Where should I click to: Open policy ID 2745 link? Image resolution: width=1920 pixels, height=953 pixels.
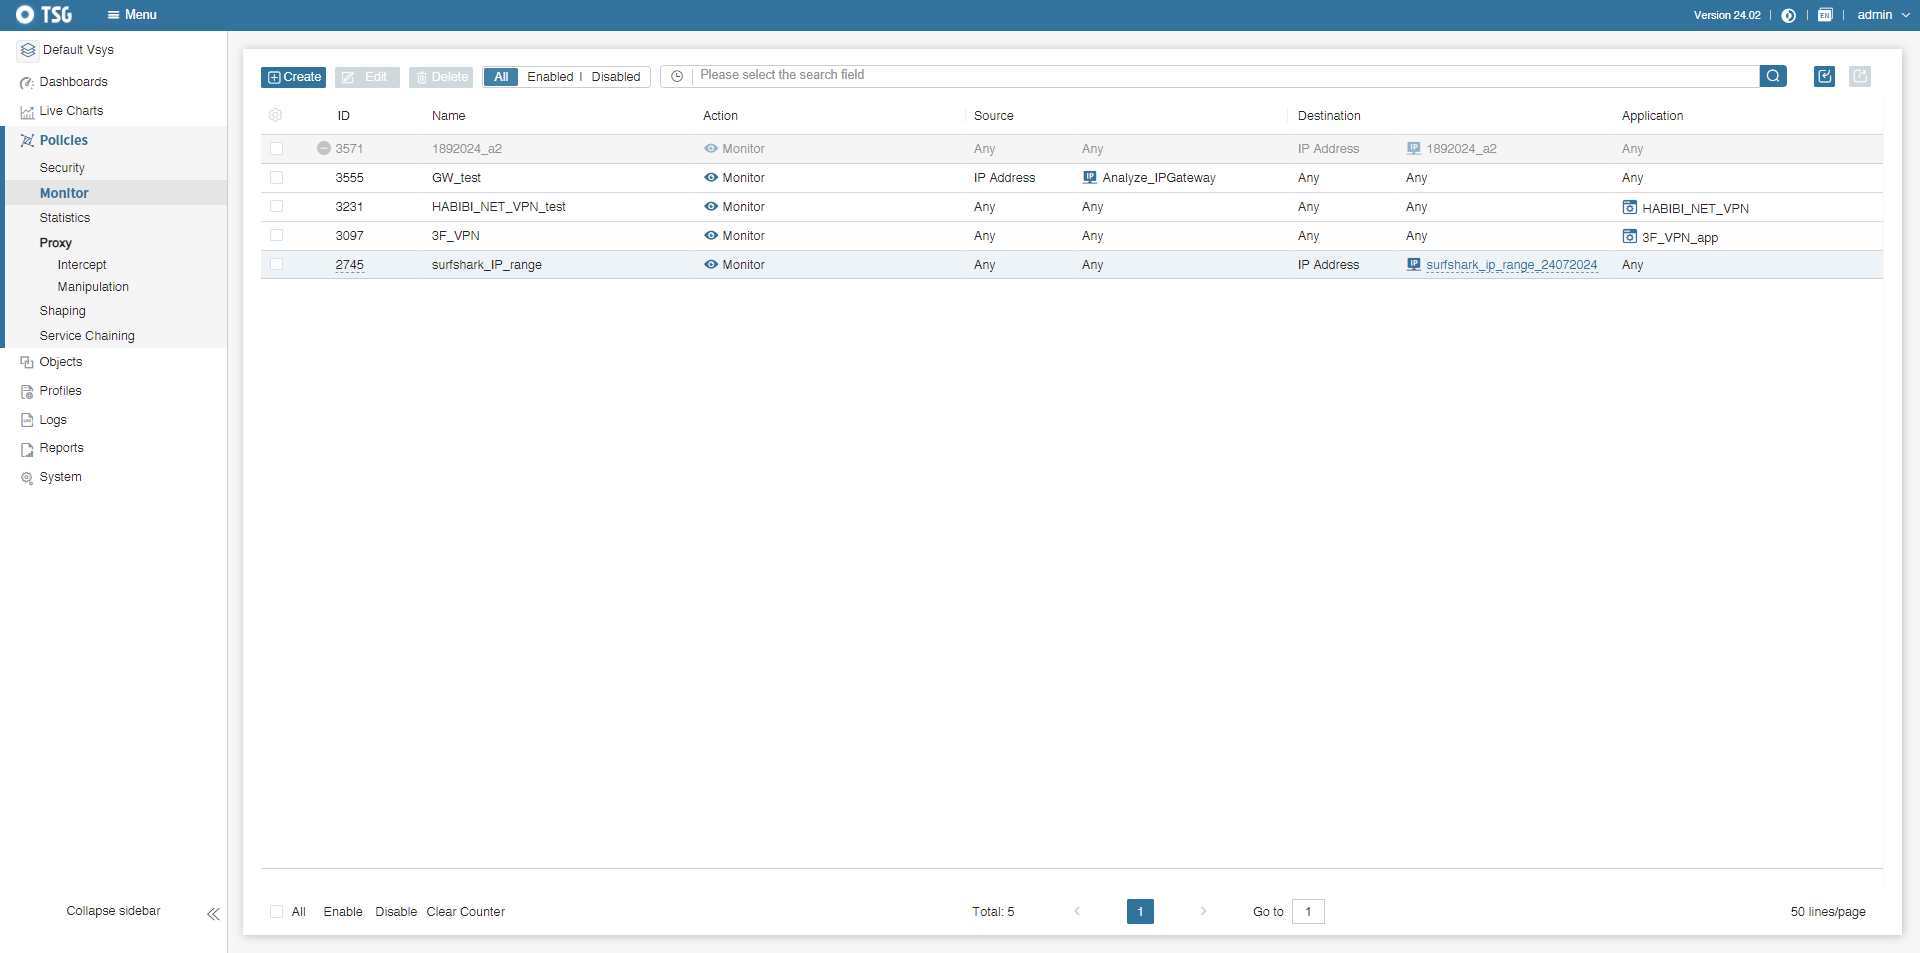349,265
